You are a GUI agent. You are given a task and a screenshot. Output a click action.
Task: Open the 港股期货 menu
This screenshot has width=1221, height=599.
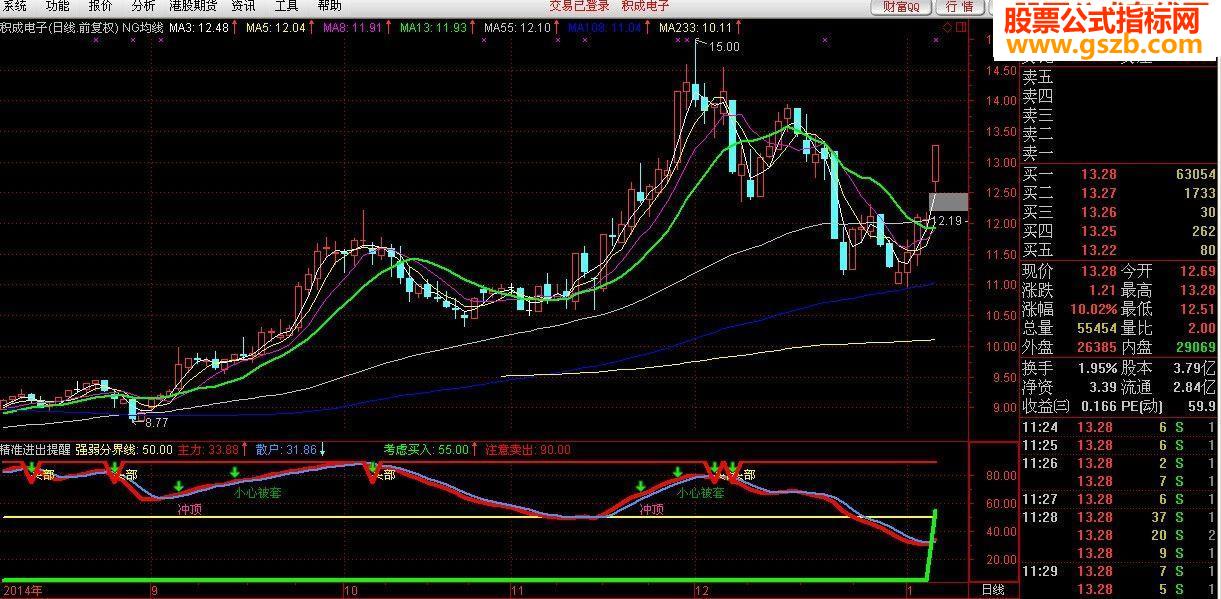coord(194,6)
